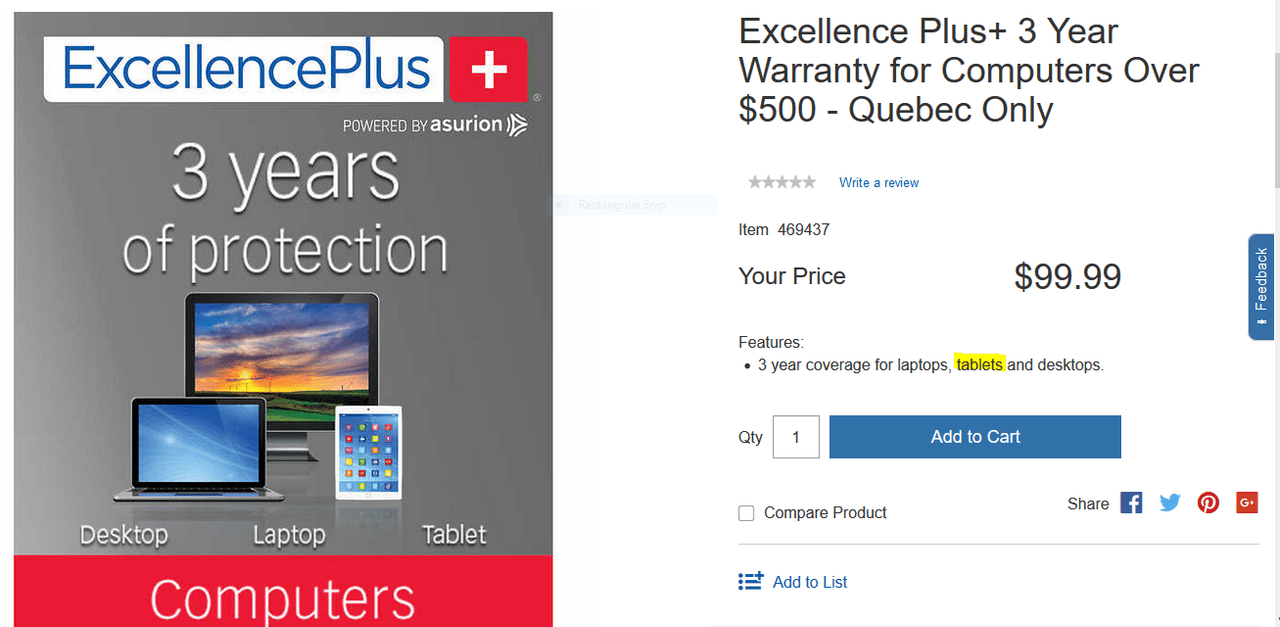Share the product on Facebook

[x=1130, y=502]
